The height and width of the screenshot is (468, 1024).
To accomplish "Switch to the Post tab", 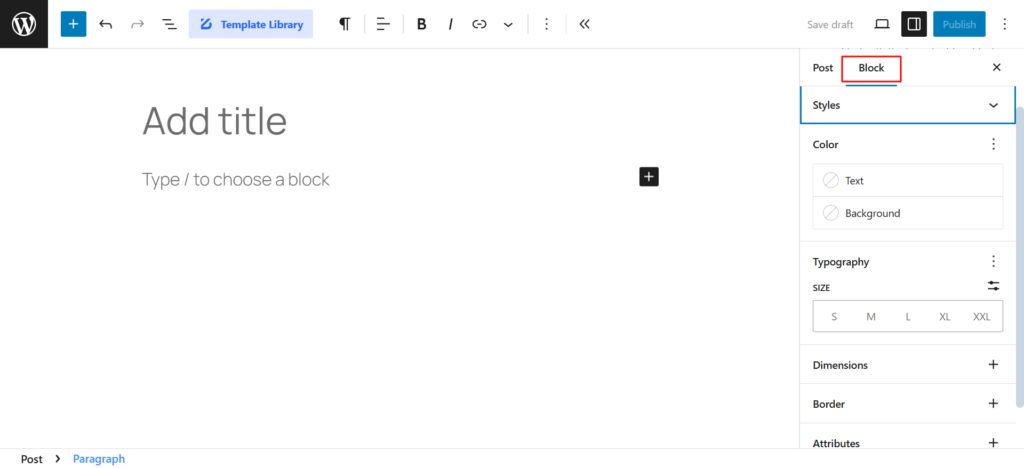I will click(x=823, y=68).
